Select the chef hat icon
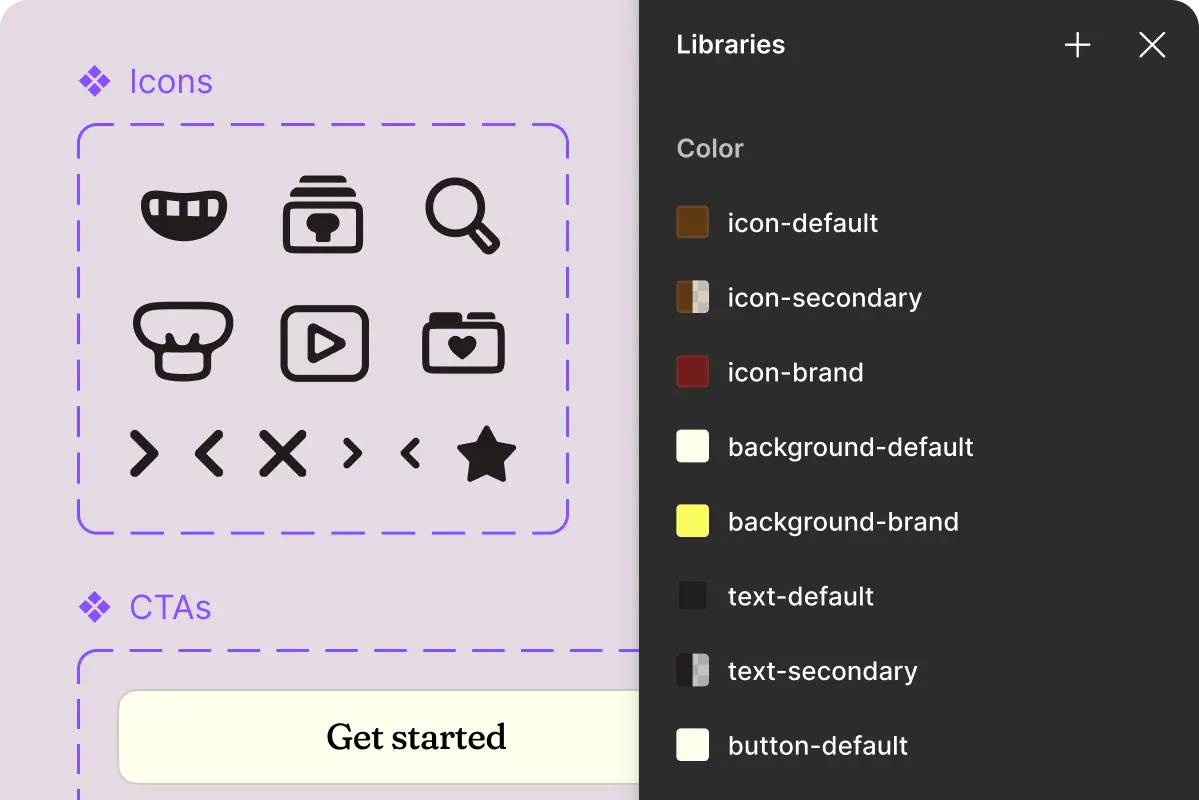The image size is (1199, 800). coord(183,342)
